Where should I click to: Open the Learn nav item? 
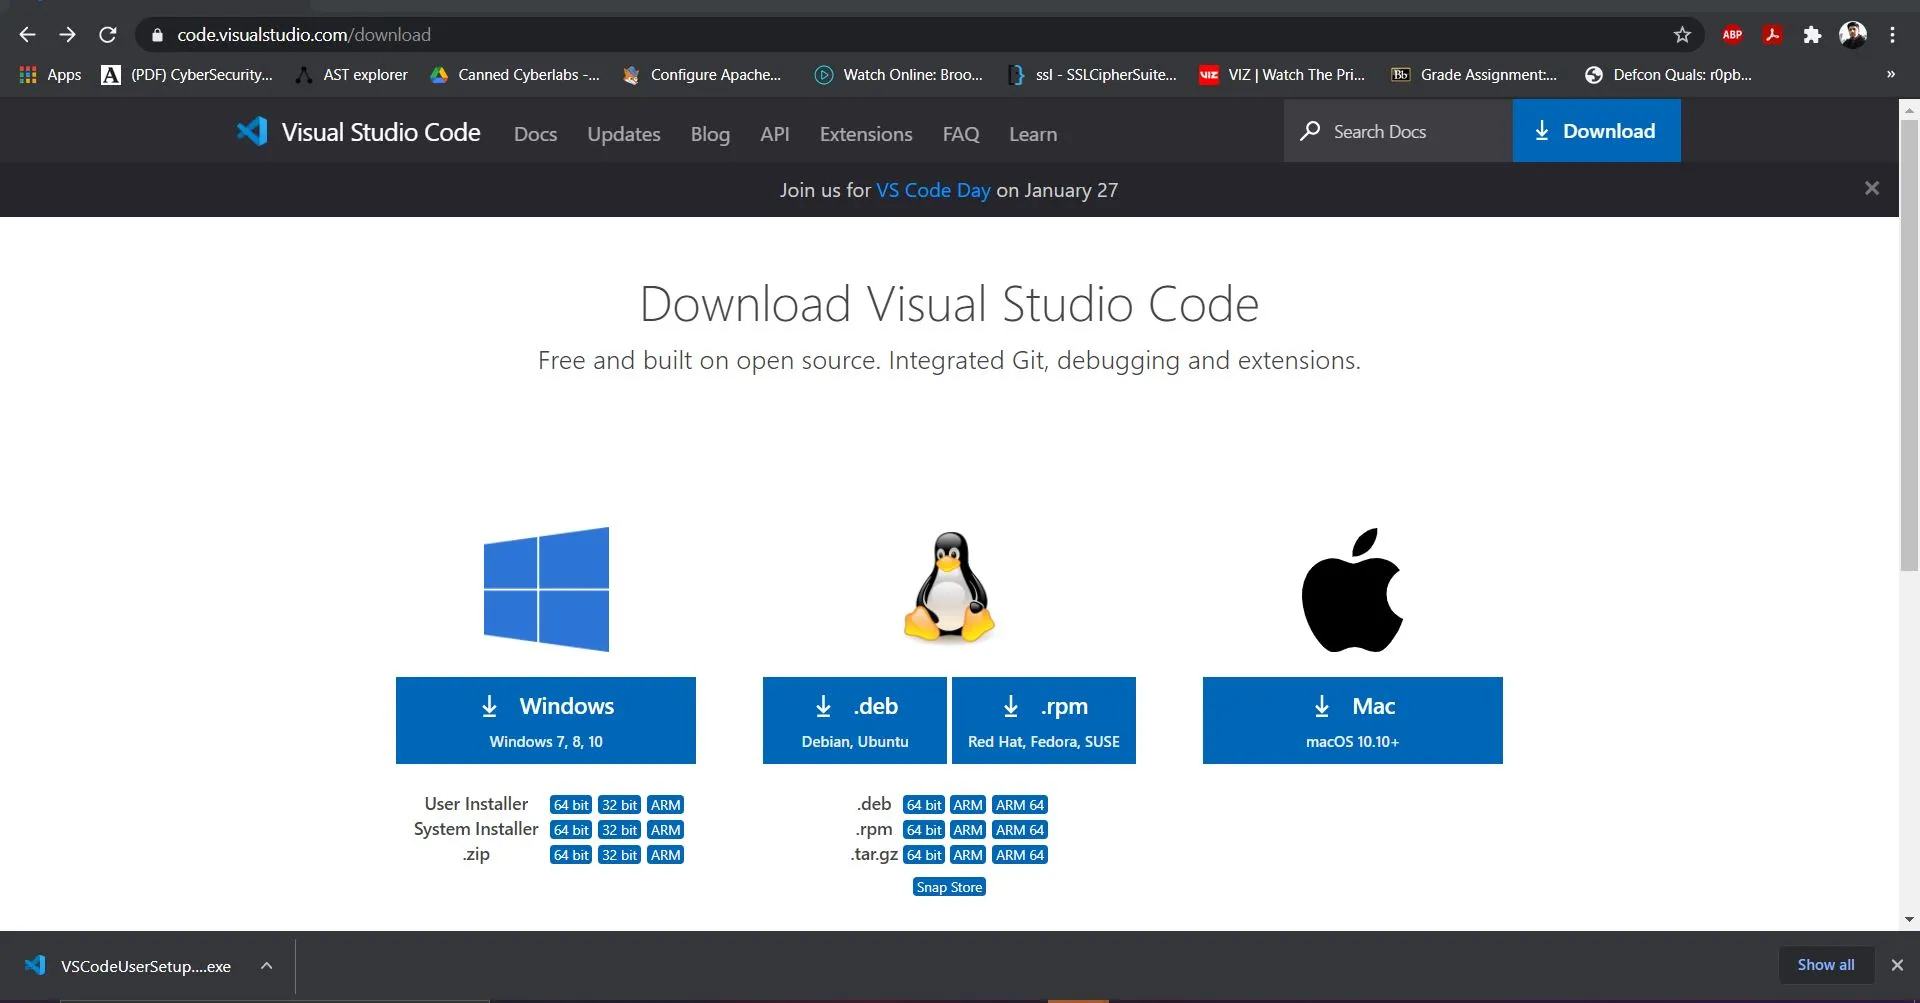1033,134
